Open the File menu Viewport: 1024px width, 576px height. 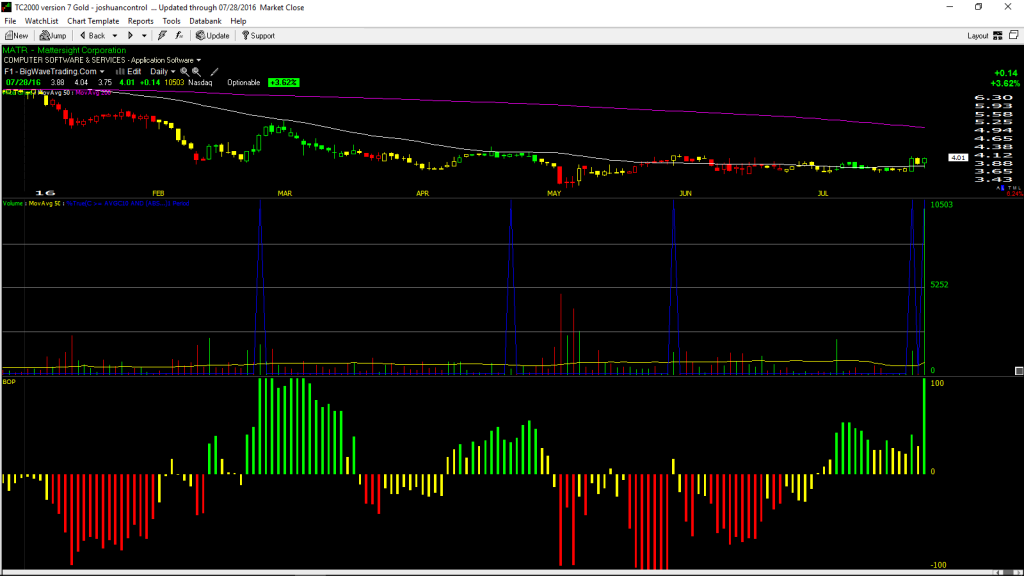pyautogui.click(x=10, y=21)
